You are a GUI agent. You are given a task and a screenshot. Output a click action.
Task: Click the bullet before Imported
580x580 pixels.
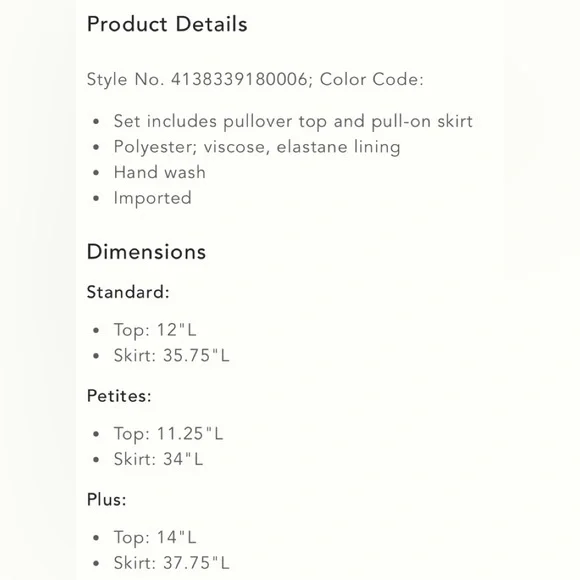point(96,198)
